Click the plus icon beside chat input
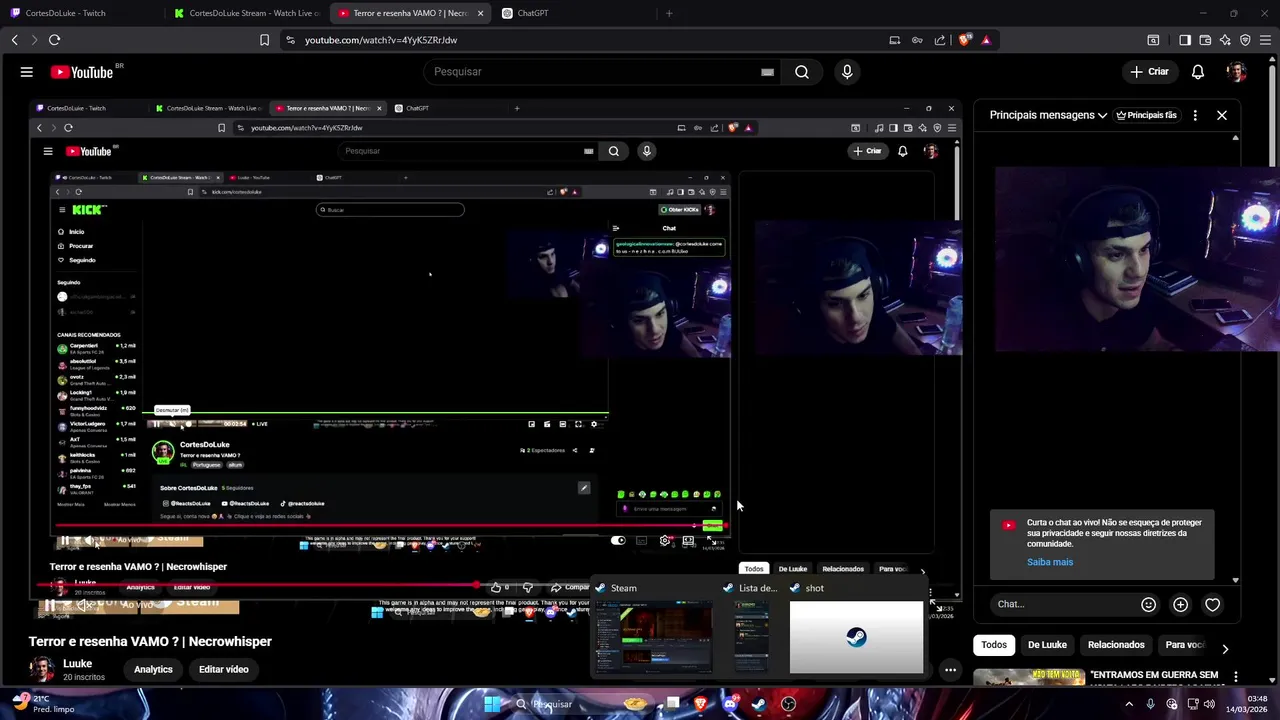This screenshot has width=1280, height=720. [x=1180, y=604]
